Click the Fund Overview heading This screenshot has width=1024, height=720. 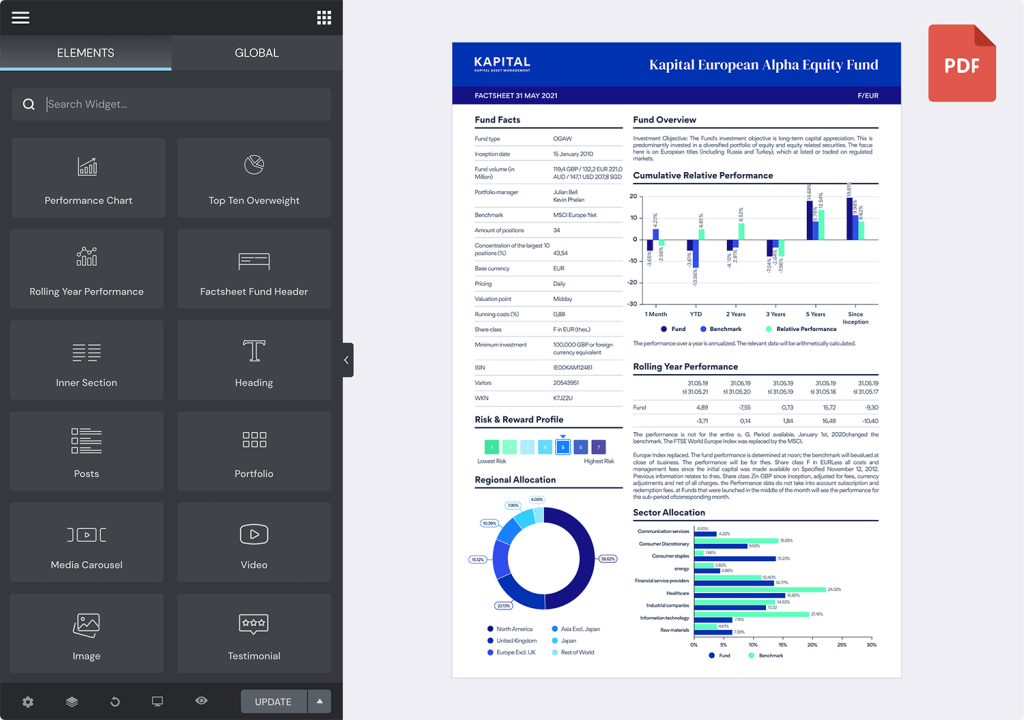664,120
